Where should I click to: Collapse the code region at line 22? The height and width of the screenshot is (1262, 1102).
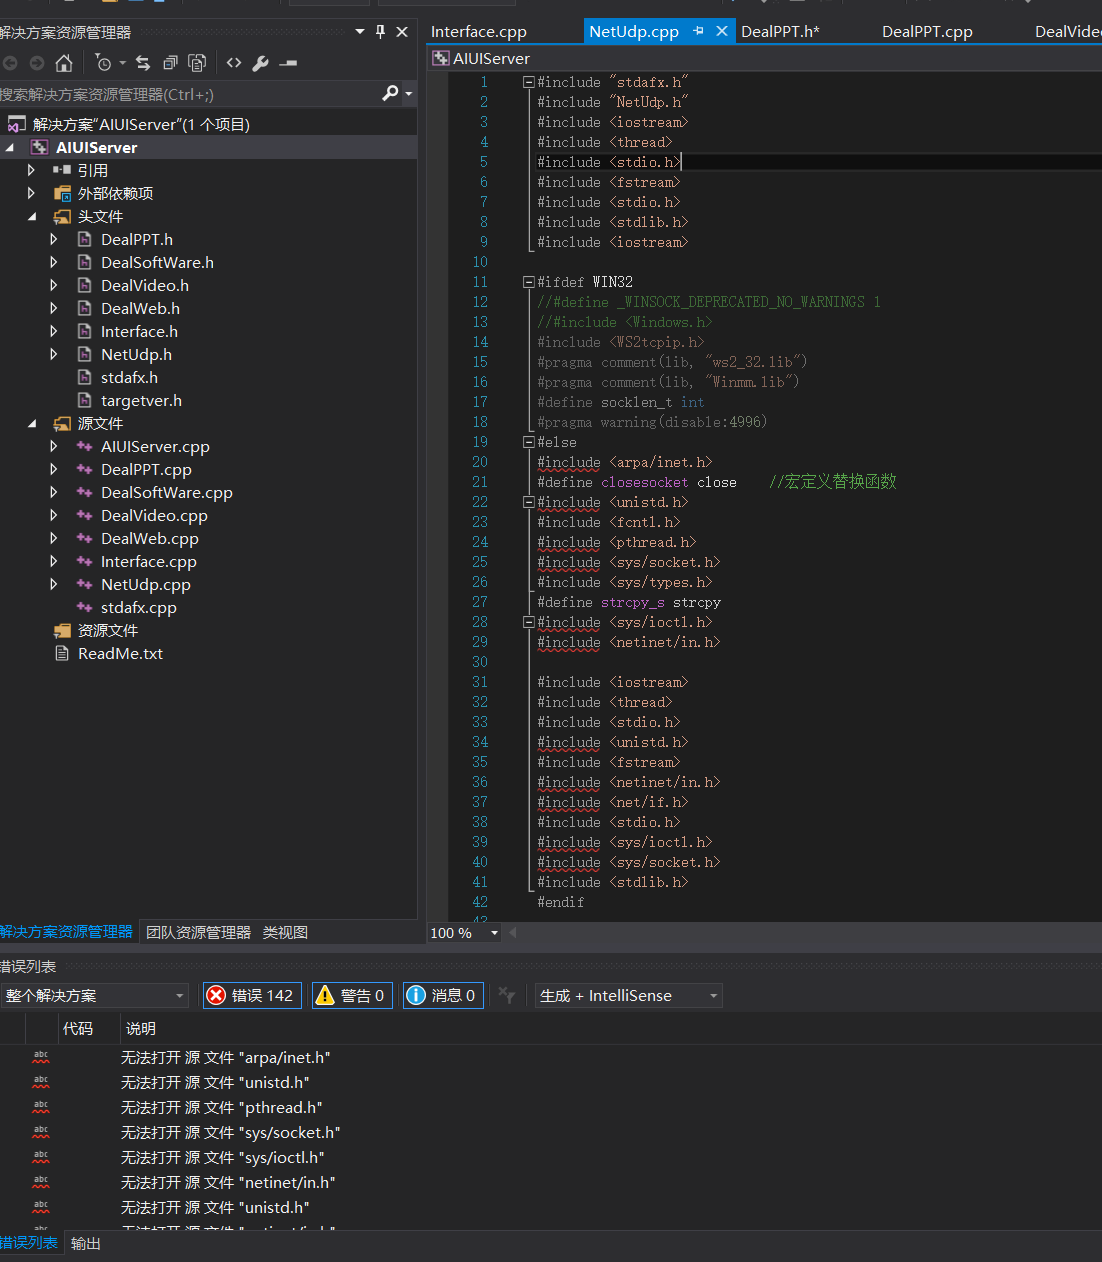[528, 502]
